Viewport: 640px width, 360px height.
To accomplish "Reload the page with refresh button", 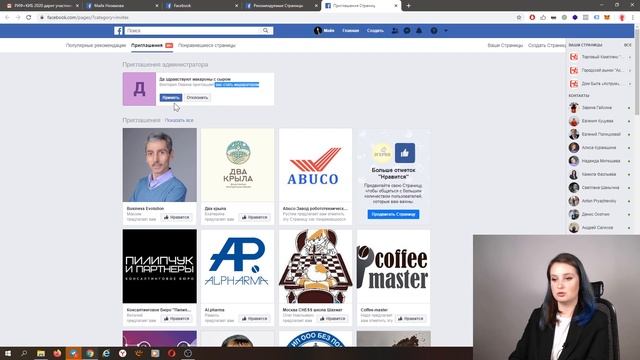I will point(29,18).
